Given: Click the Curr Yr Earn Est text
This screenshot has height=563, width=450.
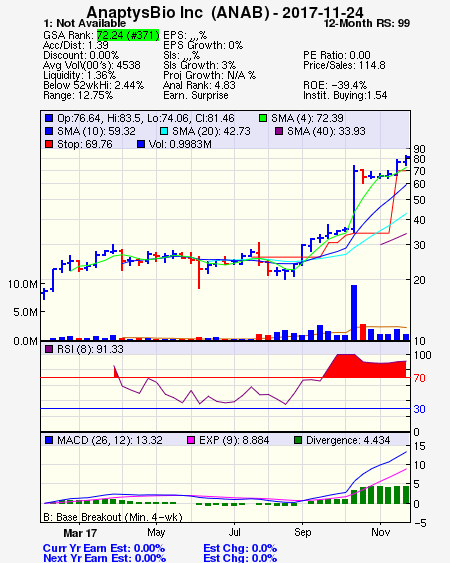Looking at the screenshot, I should tap(104, 549).
